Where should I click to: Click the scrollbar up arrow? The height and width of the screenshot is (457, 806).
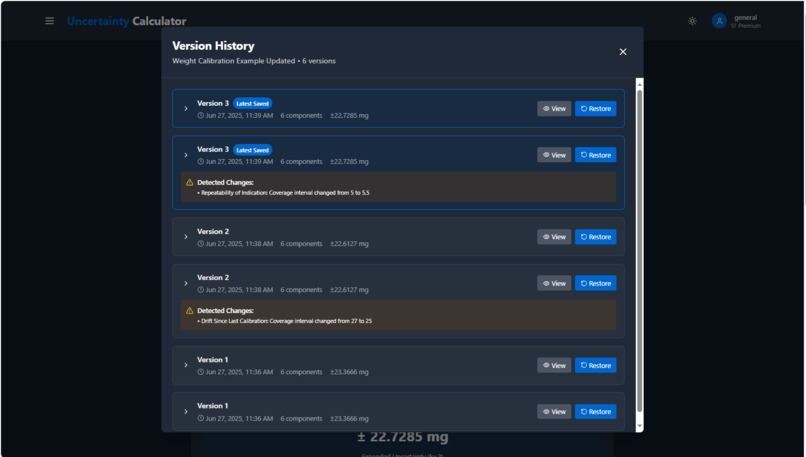point(639,84)
